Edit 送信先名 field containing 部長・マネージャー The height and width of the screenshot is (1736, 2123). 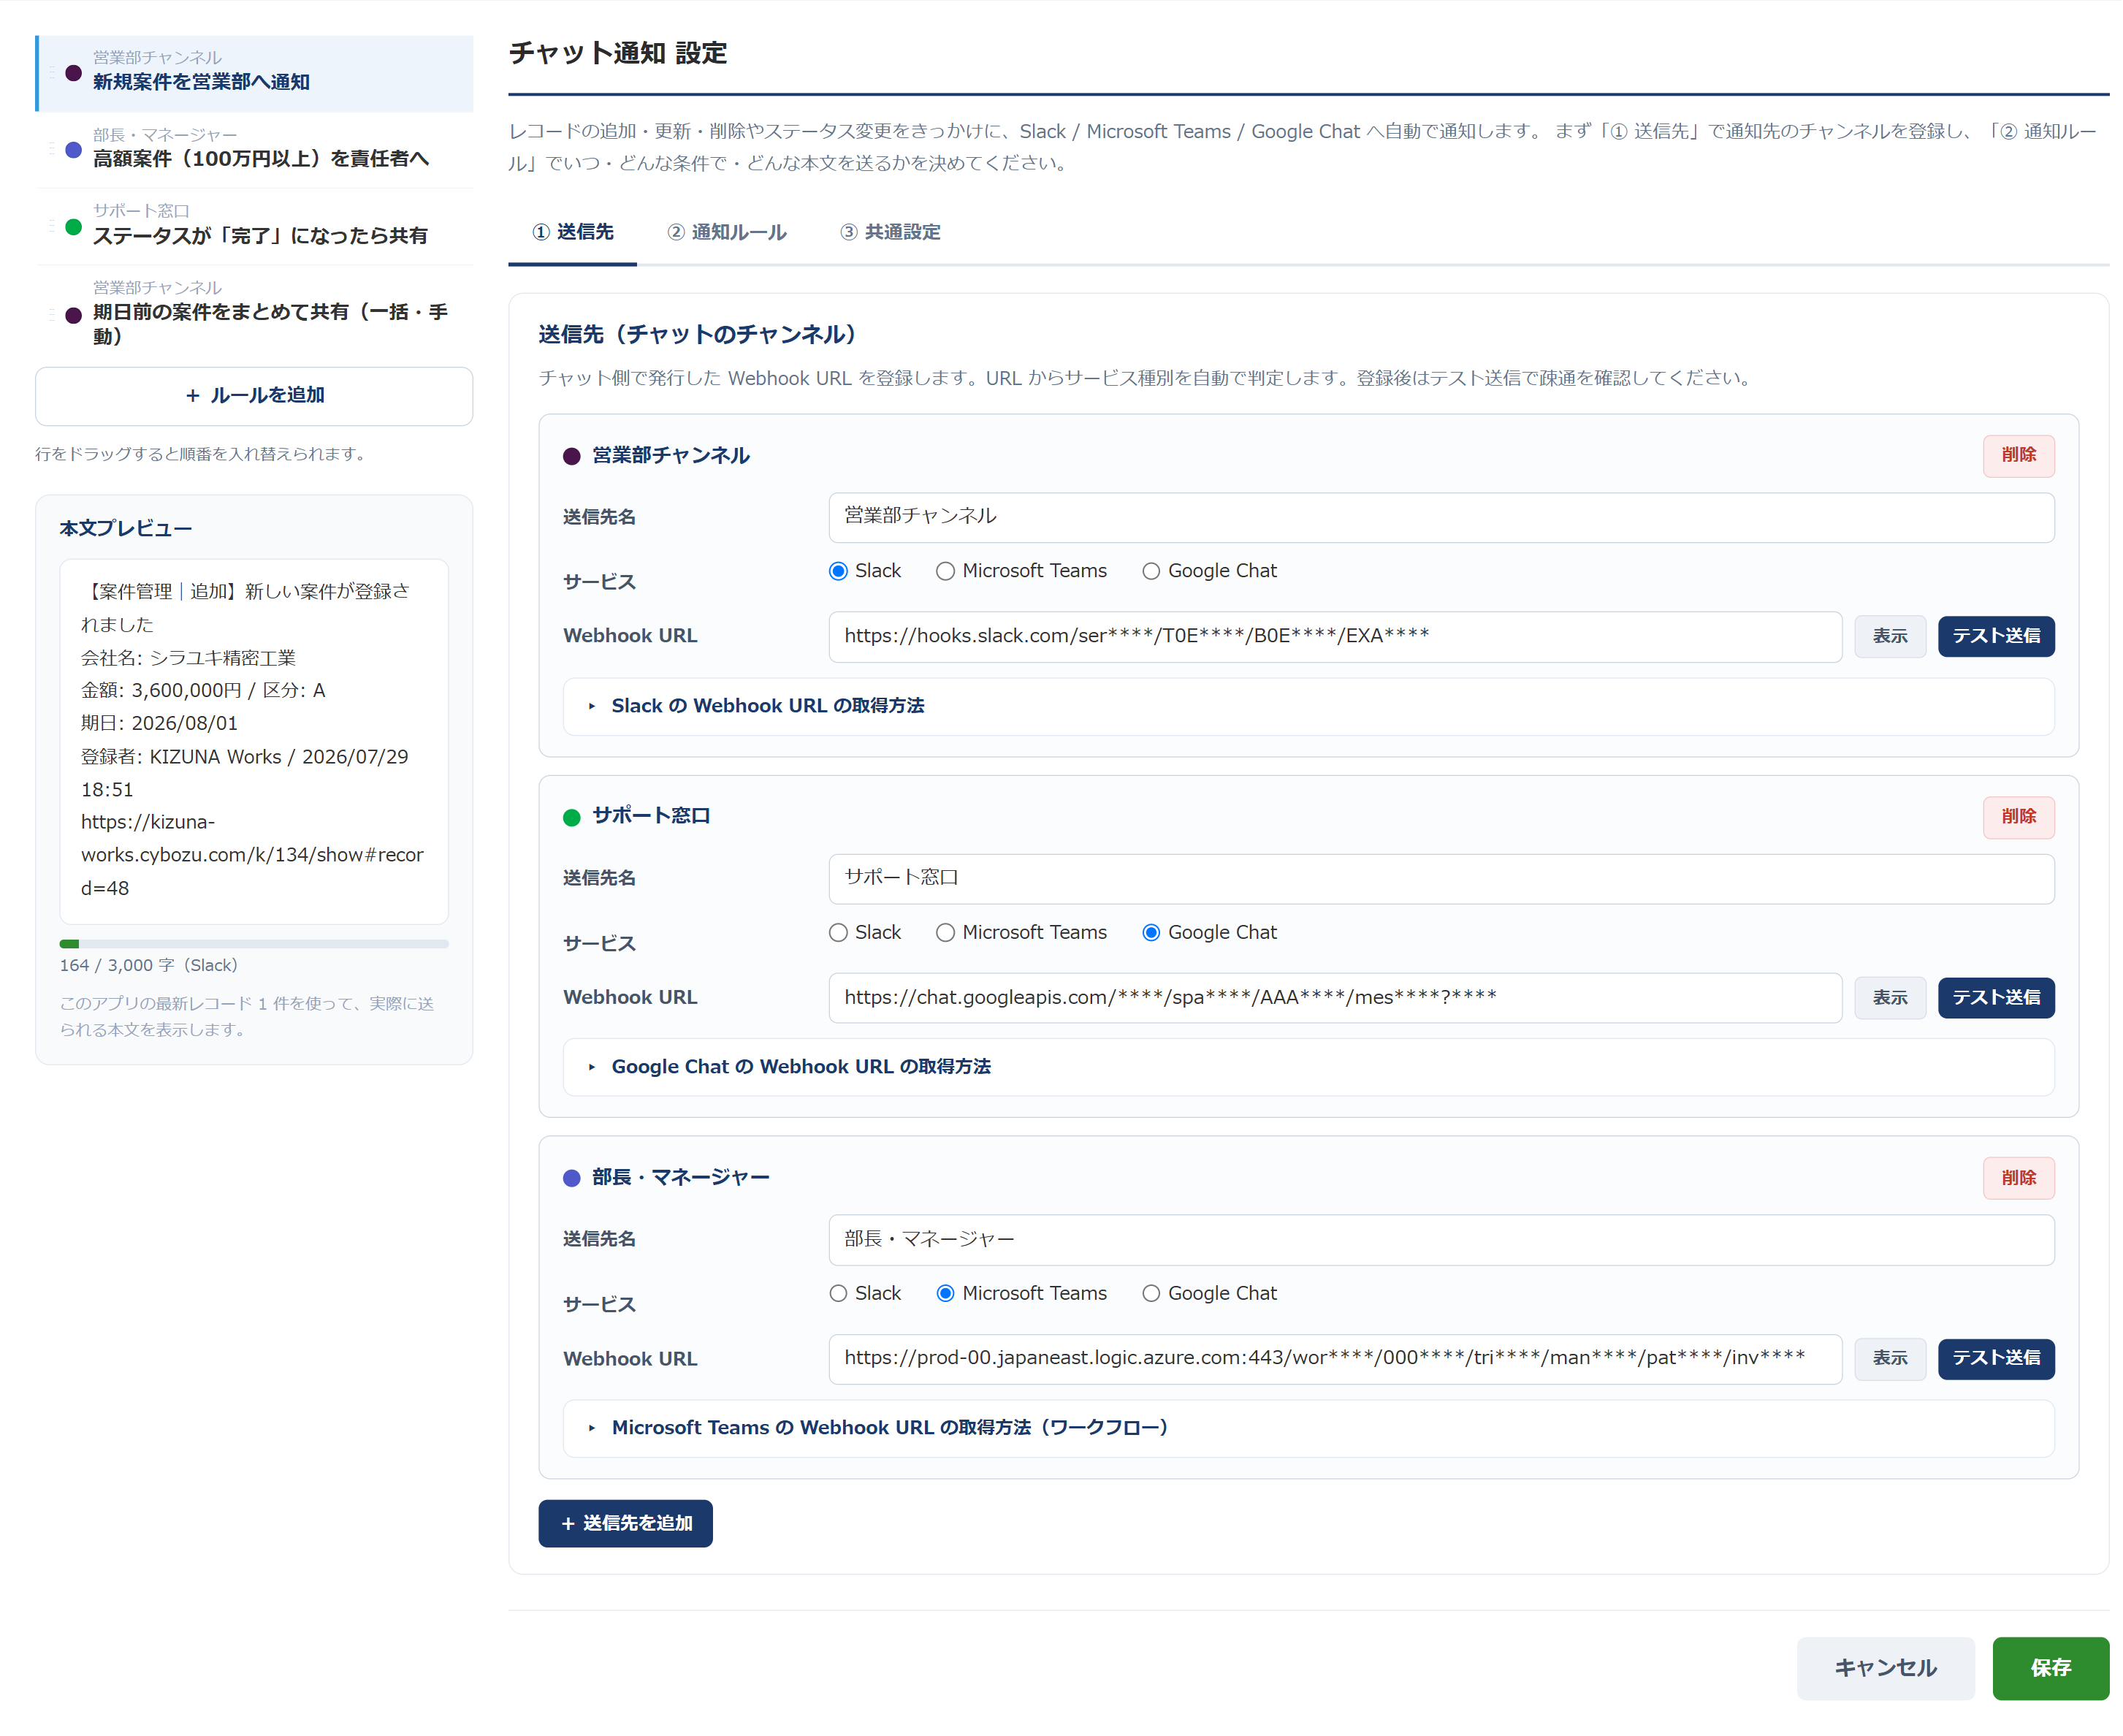[x=1441, y=1240]
